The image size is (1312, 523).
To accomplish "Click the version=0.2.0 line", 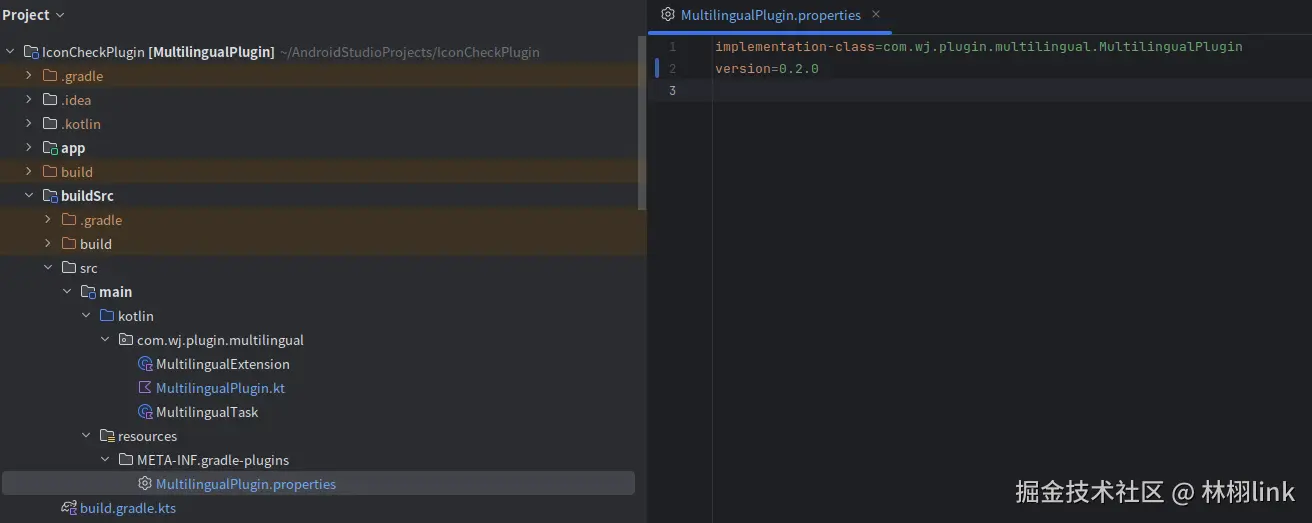I will click(767, 69).
